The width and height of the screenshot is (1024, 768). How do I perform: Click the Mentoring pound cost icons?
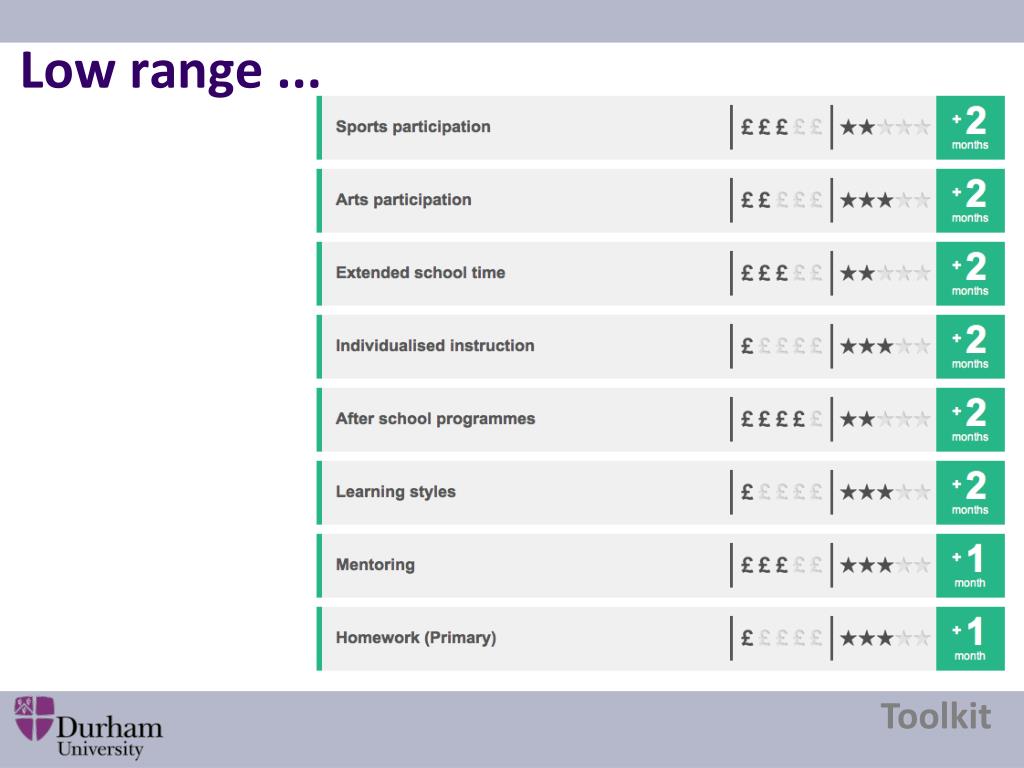(781, 565)
